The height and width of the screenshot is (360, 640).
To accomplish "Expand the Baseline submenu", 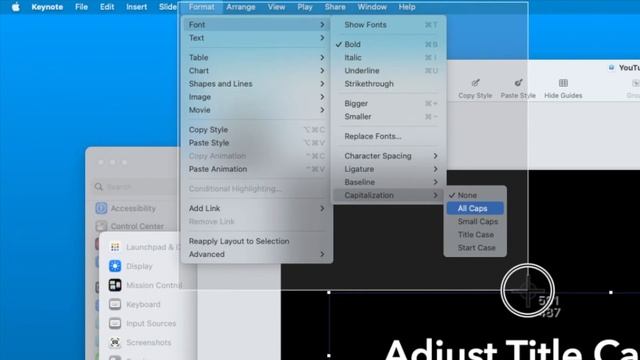I will point(388,182).
